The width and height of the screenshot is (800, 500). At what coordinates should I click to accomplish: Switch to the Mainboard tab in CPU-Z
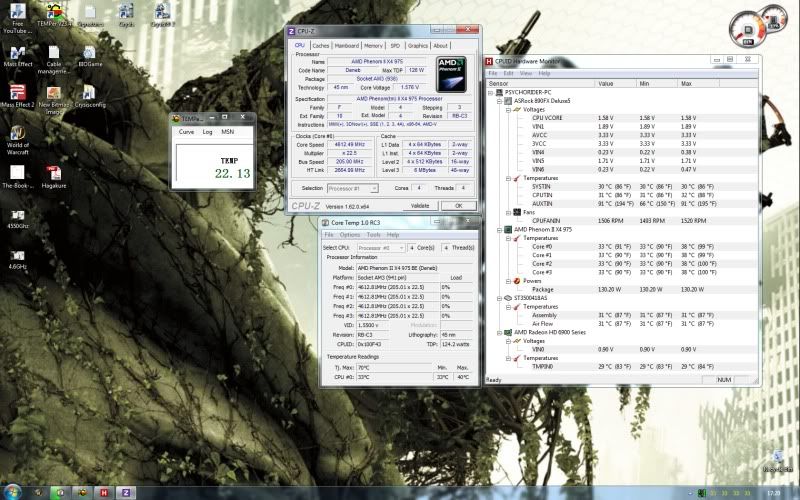coord(347,45)
